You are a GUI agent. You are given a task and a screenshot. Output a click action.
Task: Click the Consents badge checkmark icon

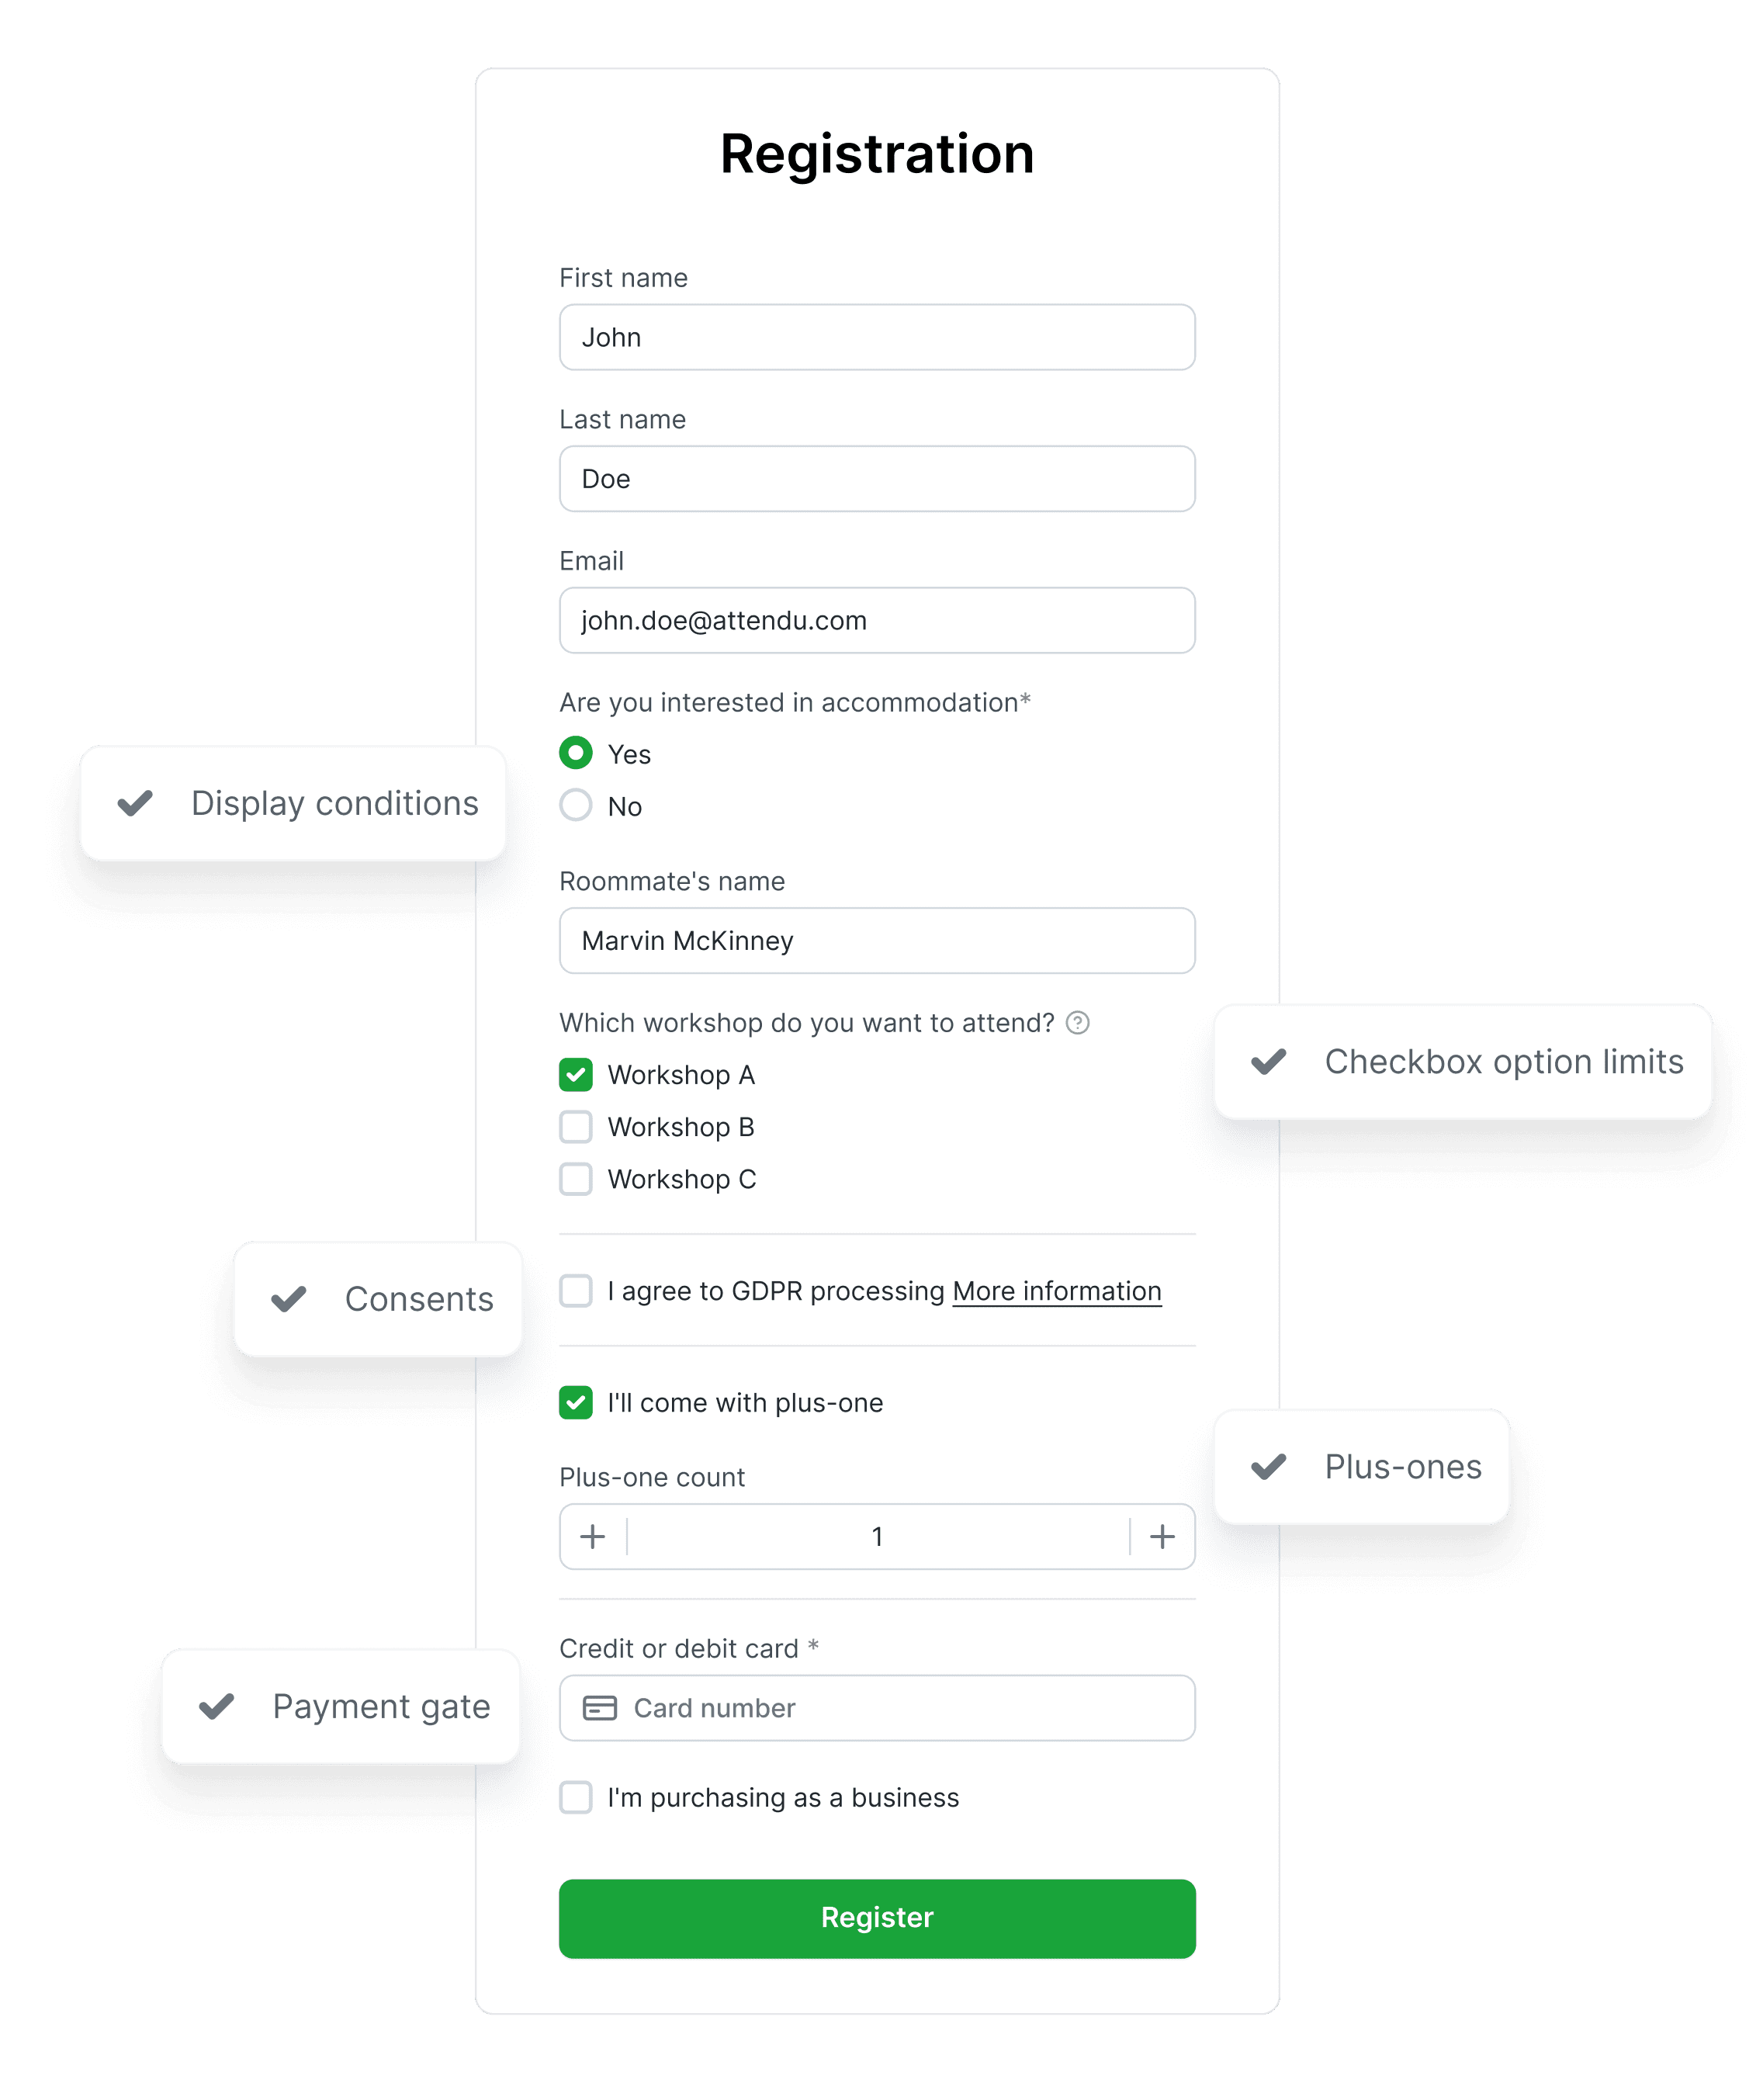[288, 1299]
